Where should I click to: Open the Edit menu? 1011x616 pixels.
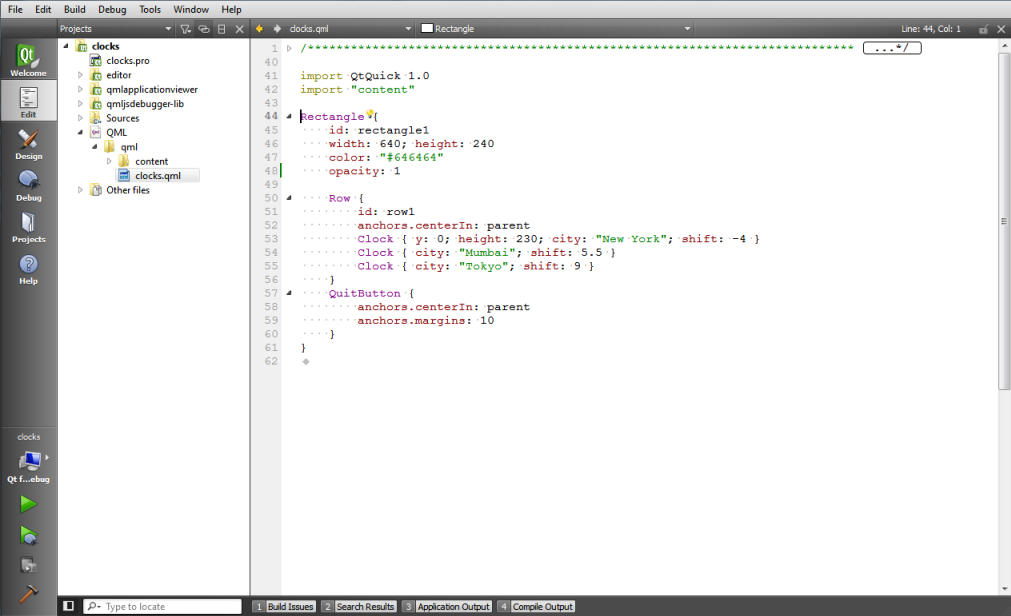pos(43,9)
